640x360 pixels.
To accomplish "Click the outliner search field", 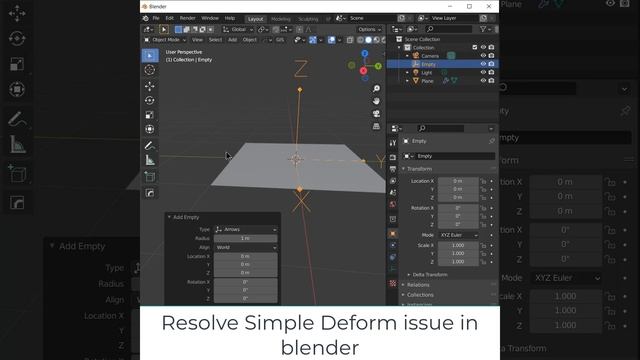I will pos(448,29).
